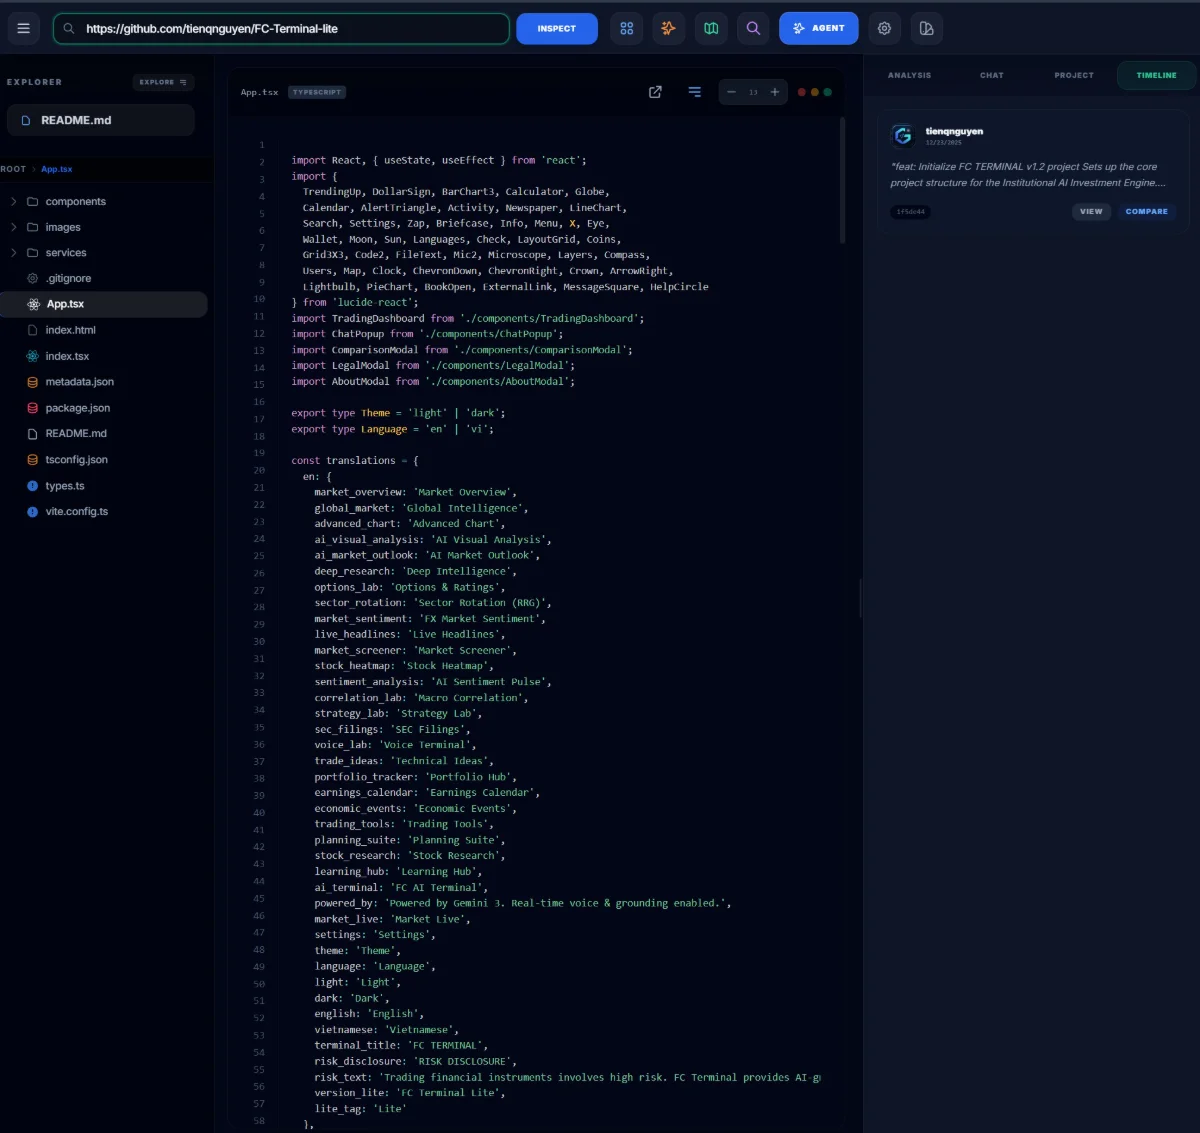Open the hamburger menu at top left
1200x1133 pixels.
(x=24, y=28)
